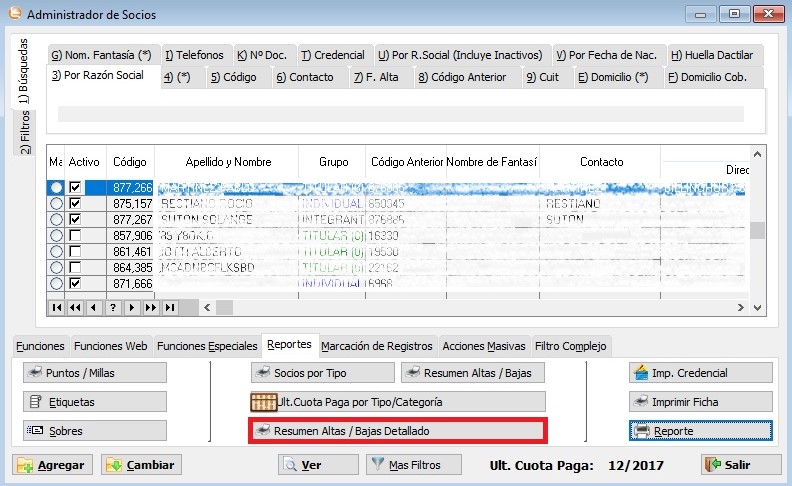The width and height of the screenshot is (792, 486).
Task: Open Mas Filtros filter options
Action: click(x=416, y=465)
